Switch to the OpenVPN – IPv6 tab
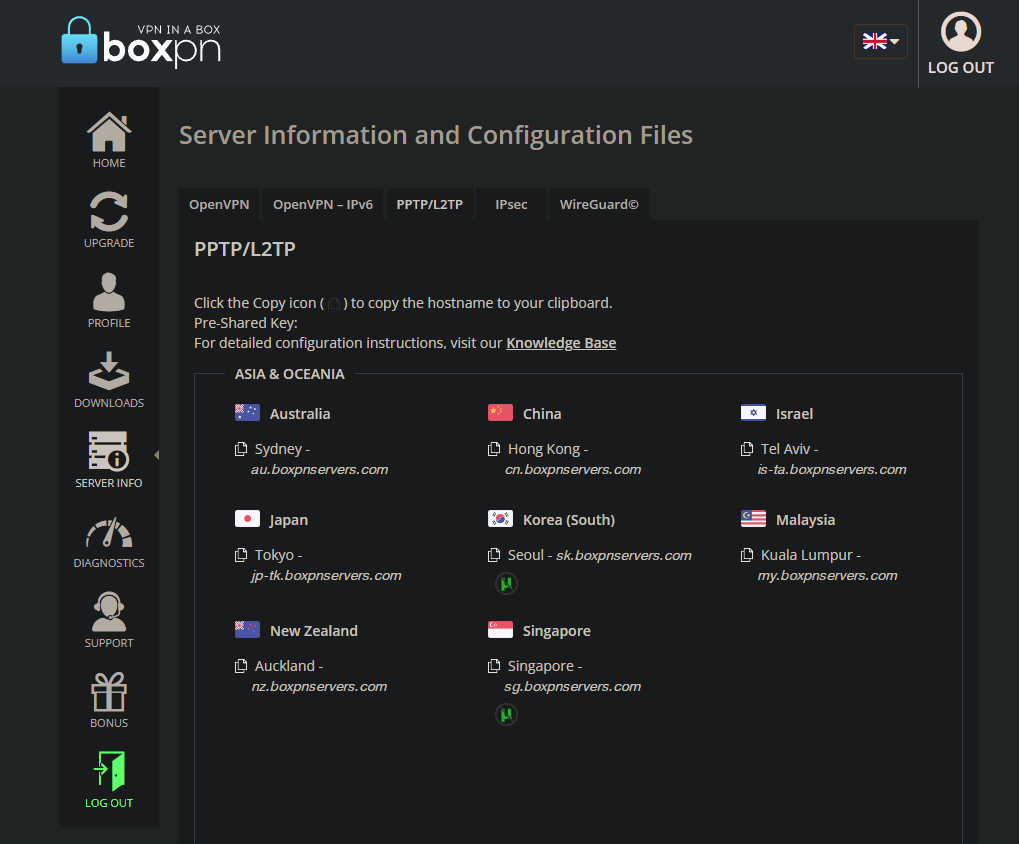Image resolution: width=1019 pixels, height=844 pixels. coord(323,204)
